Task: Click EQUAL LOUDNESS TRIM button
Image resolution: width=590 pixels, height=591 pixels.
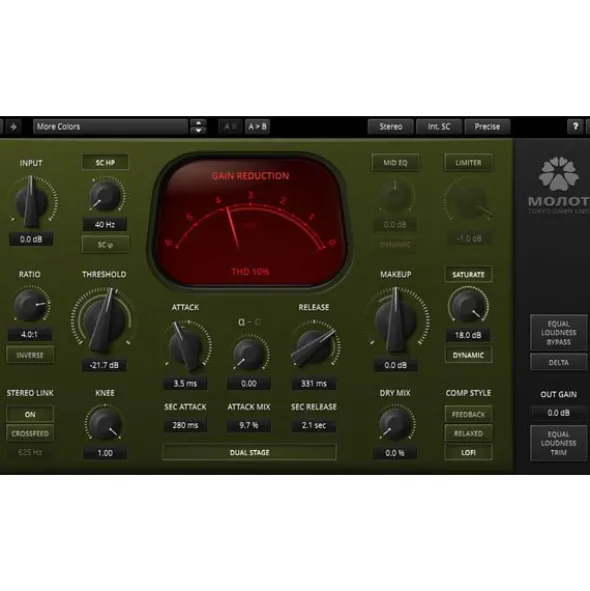Action: [558, 443]
